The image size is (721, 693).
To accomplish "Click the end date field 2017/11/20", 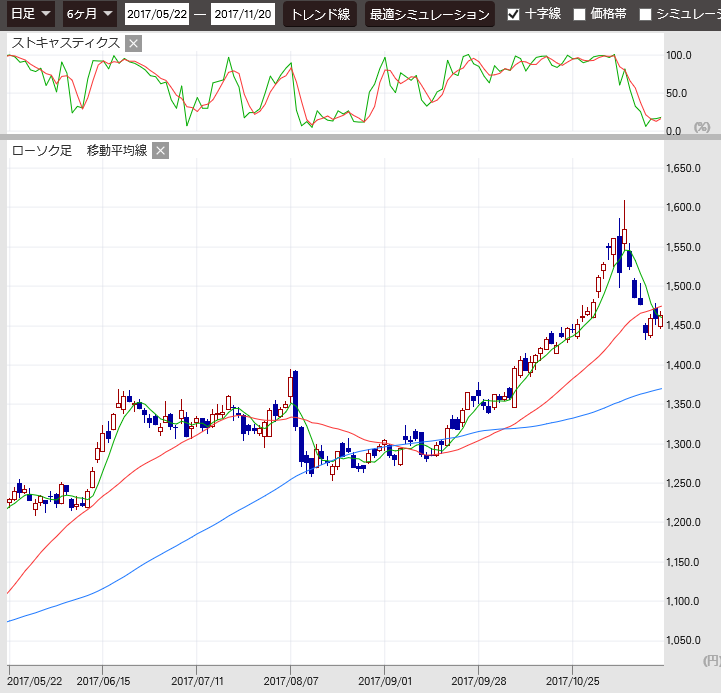I will (x=244, y=15).
